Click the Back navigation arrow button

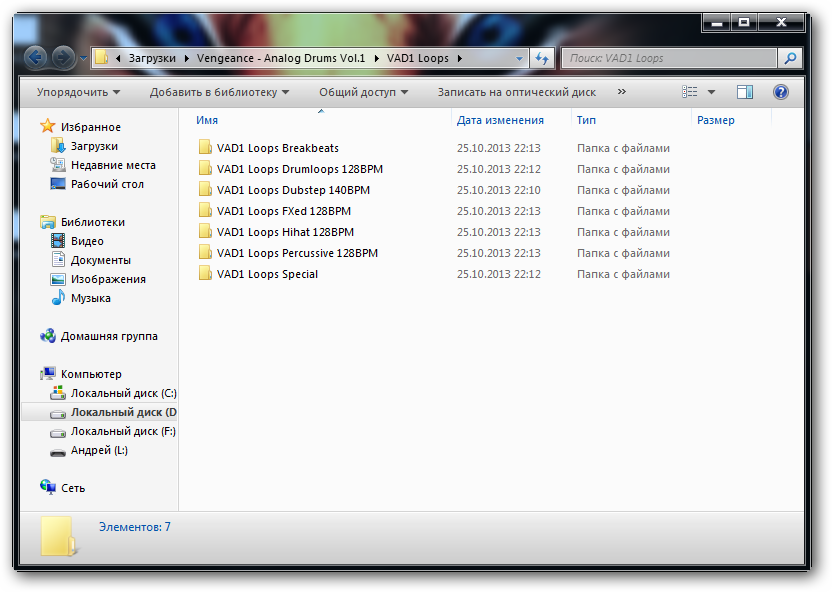[x=36, y=58]
